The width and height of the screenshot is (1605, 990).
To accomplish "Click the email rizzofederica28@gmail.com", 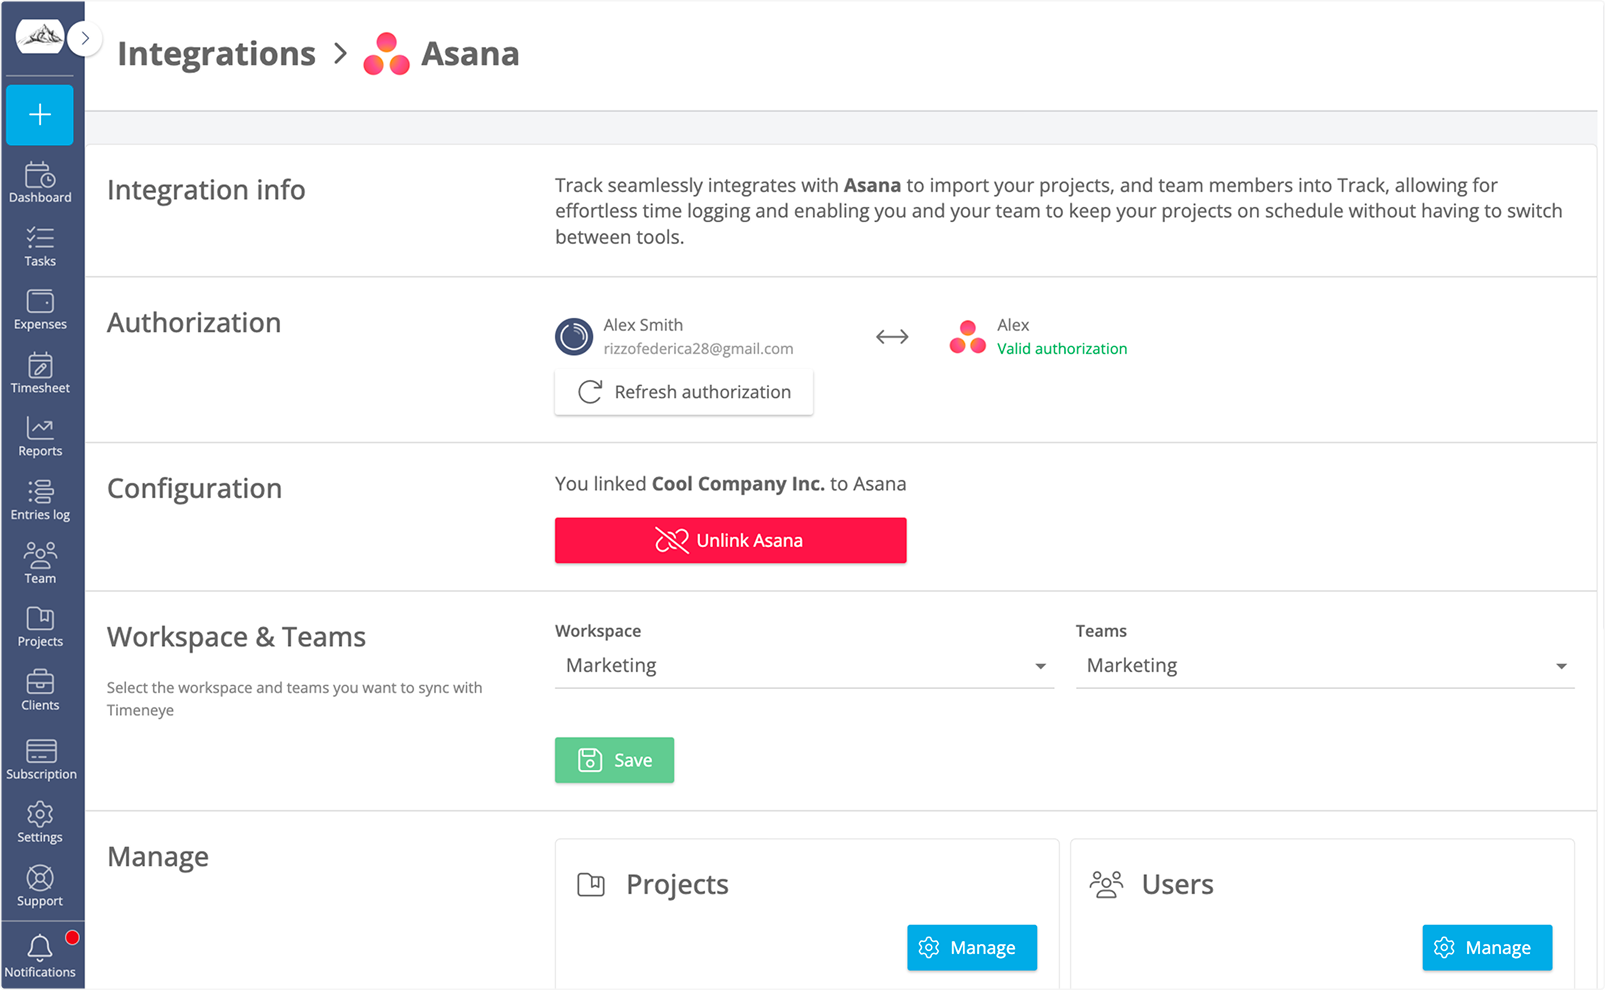I will [x=698, y=349].
